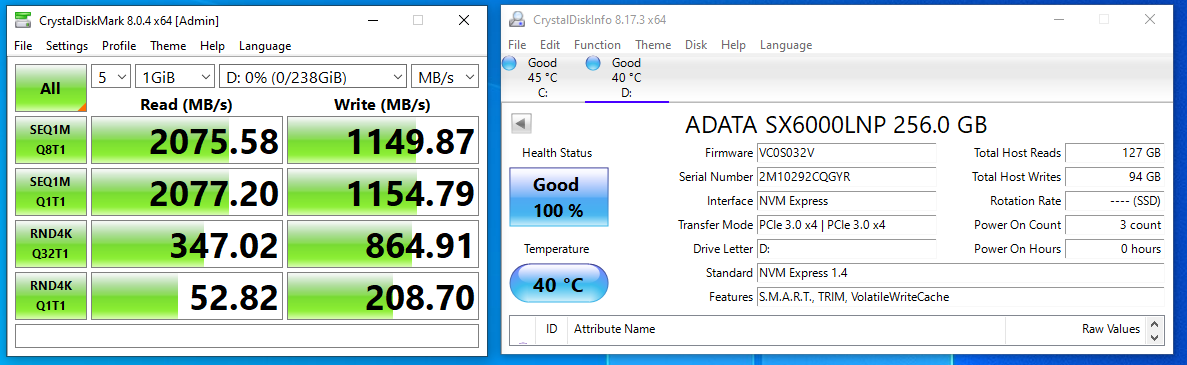1187x365 pixels.
Task: Click the Raw Values column header
Action: (1076, 329)
